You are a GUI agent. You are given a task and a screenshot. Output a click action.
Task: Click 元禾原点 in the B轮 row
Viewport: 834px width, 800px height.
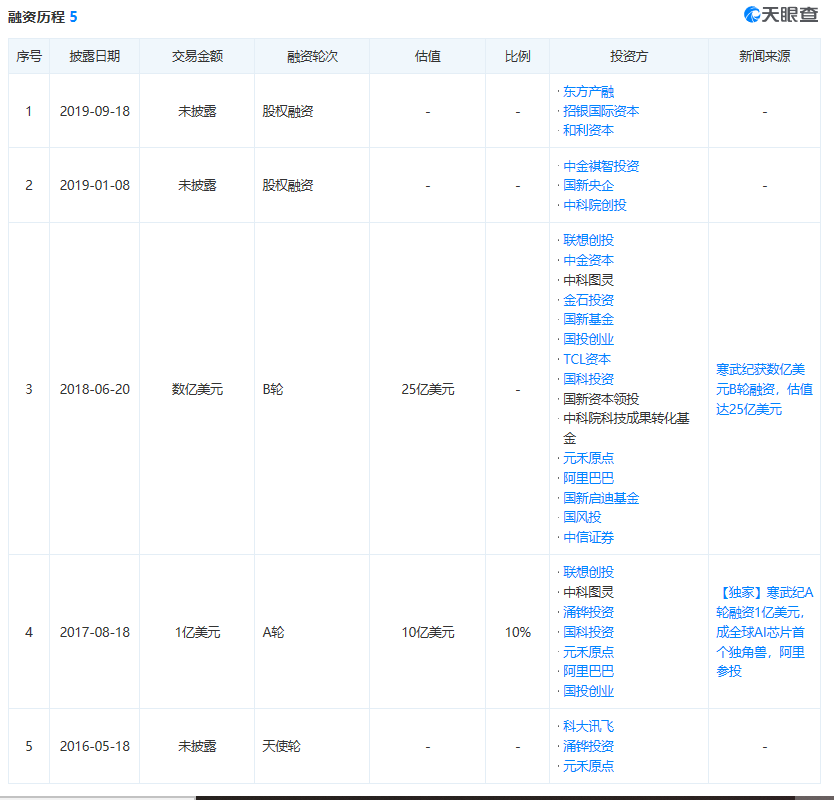[x=588, y=459]
